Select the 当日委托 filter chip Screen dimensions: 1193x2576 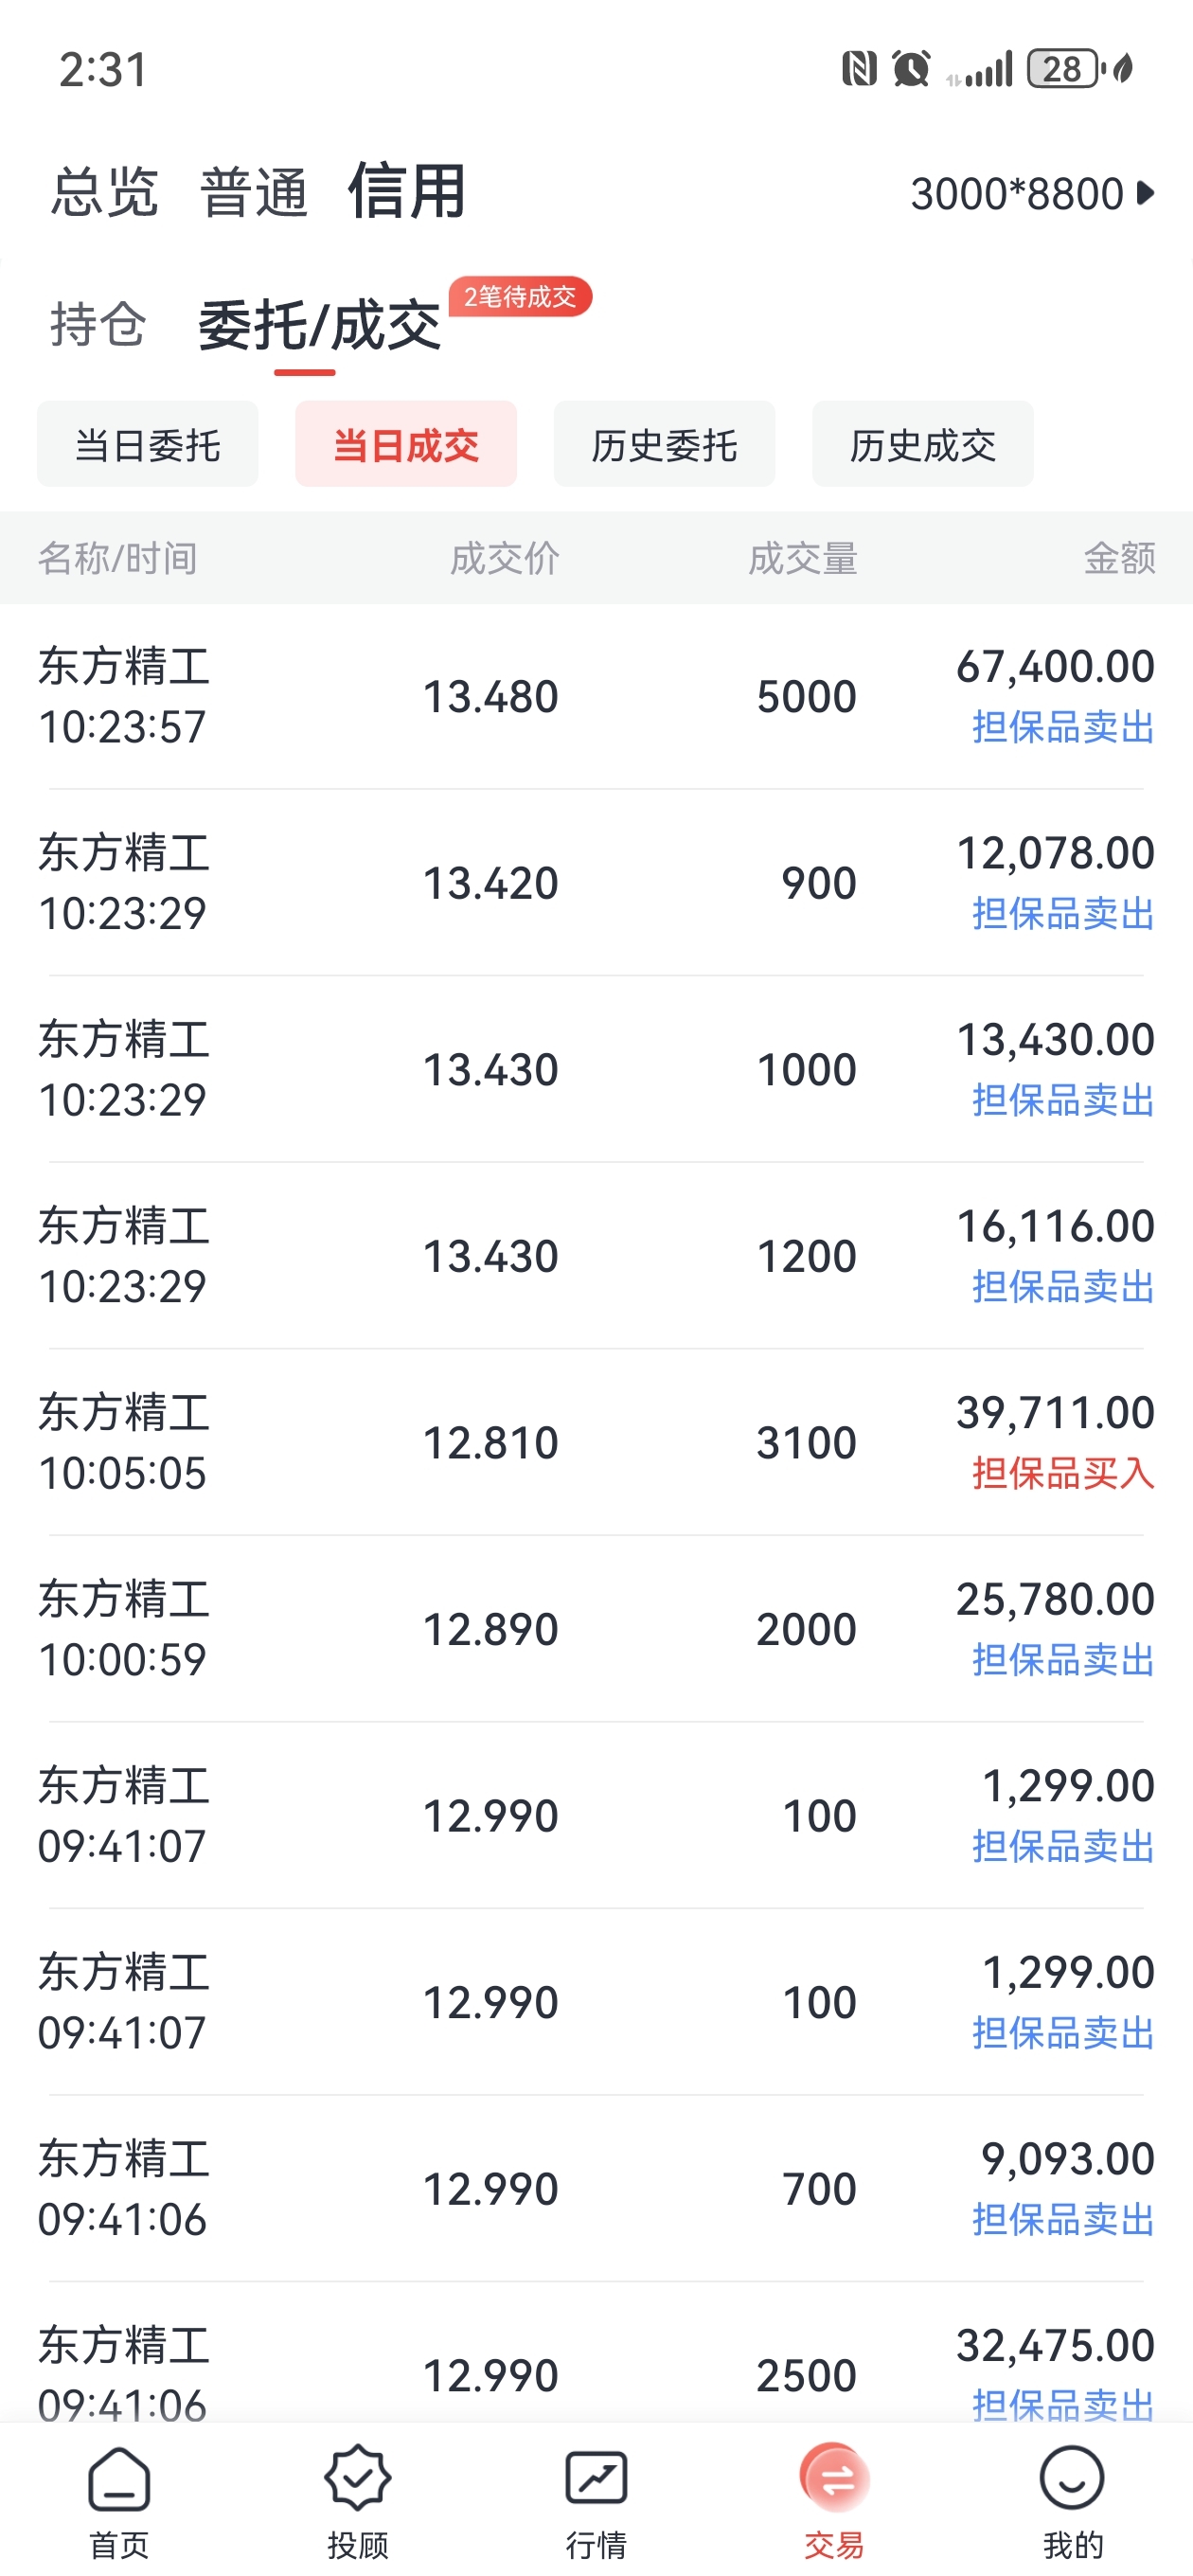[x=148, y=444]
